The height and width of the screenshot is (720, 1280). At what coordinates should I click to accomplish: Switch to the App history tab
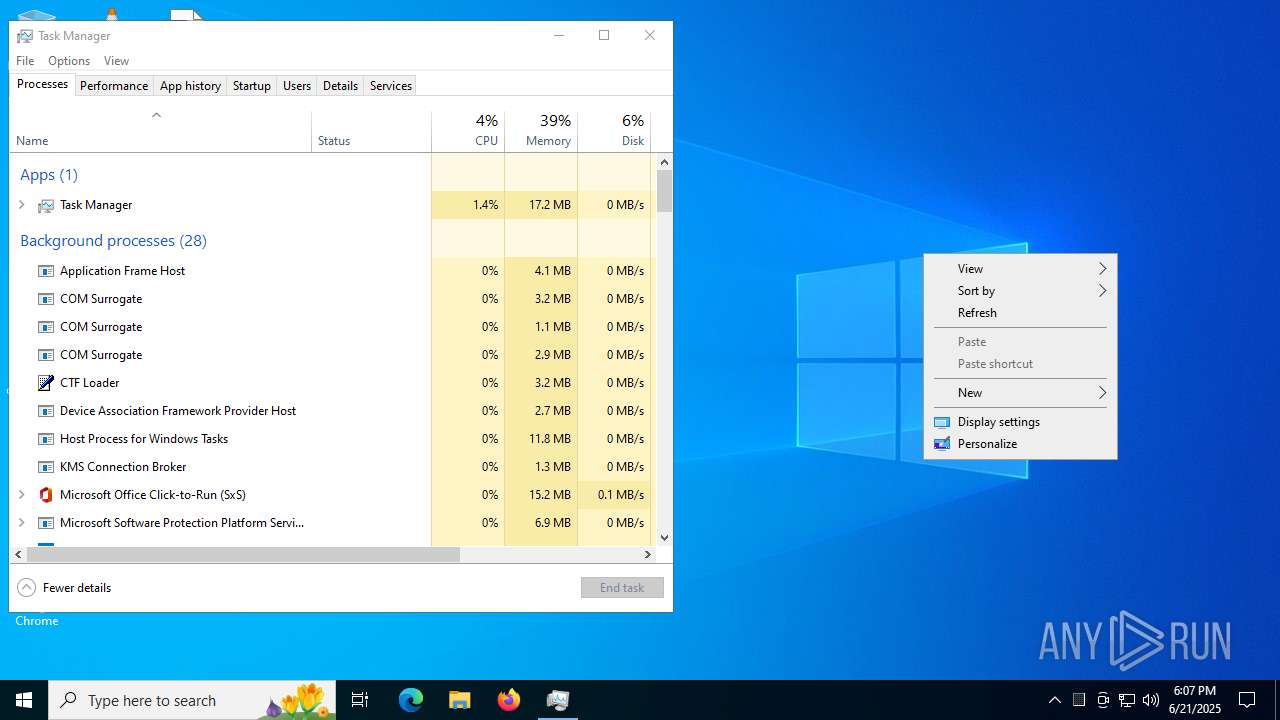pos(190,86)
